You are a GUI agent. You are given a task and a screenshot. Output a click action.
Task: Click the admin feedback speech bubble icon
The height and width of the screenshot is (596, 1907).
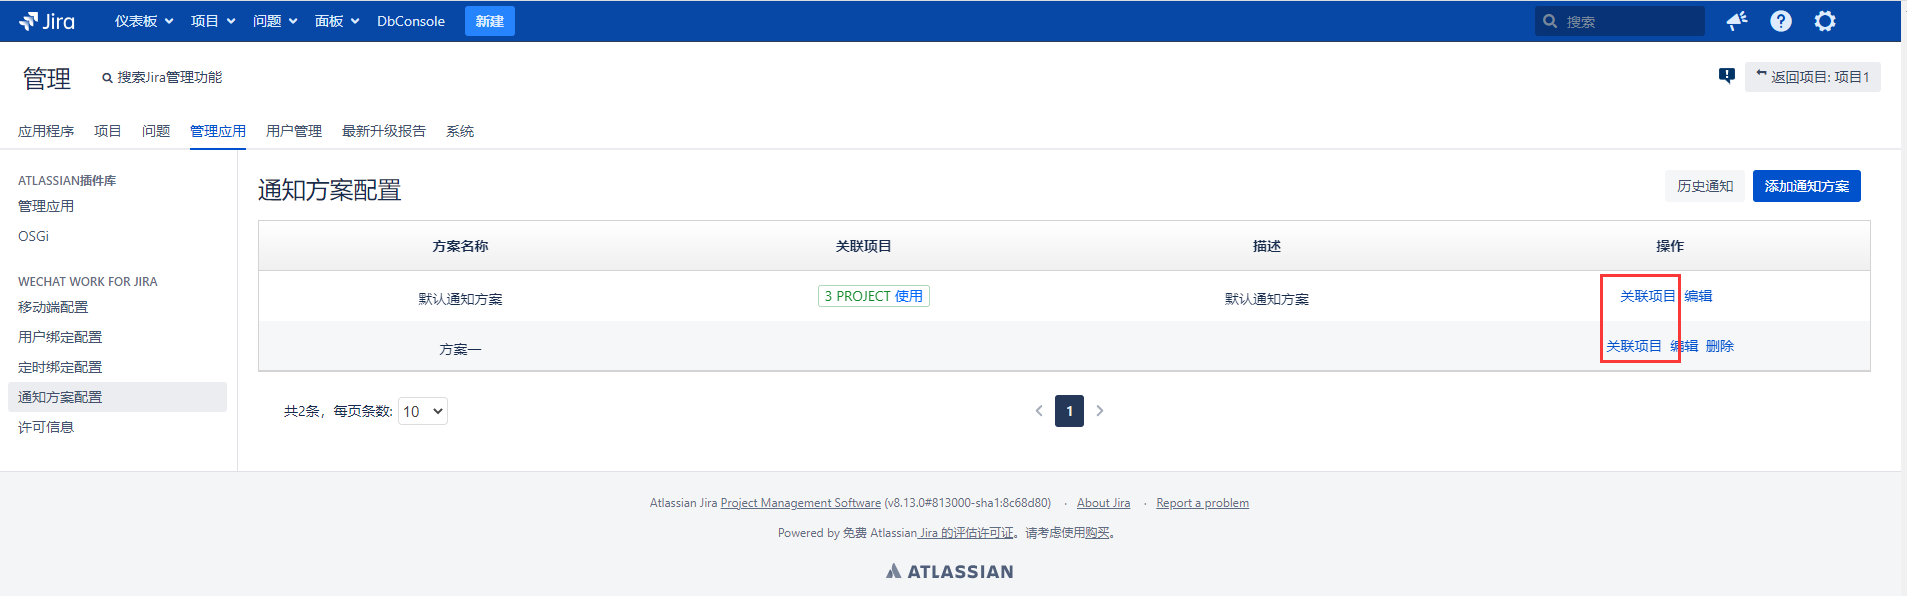coord(1727,76)
